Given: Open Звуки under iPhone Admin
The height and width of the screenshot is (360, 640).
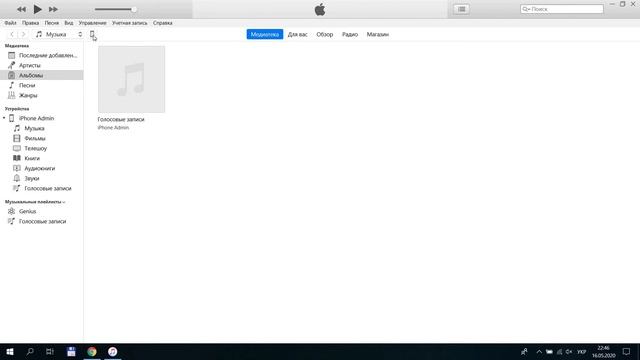Looking at the screenshot, I should click(x=42, y=178).
